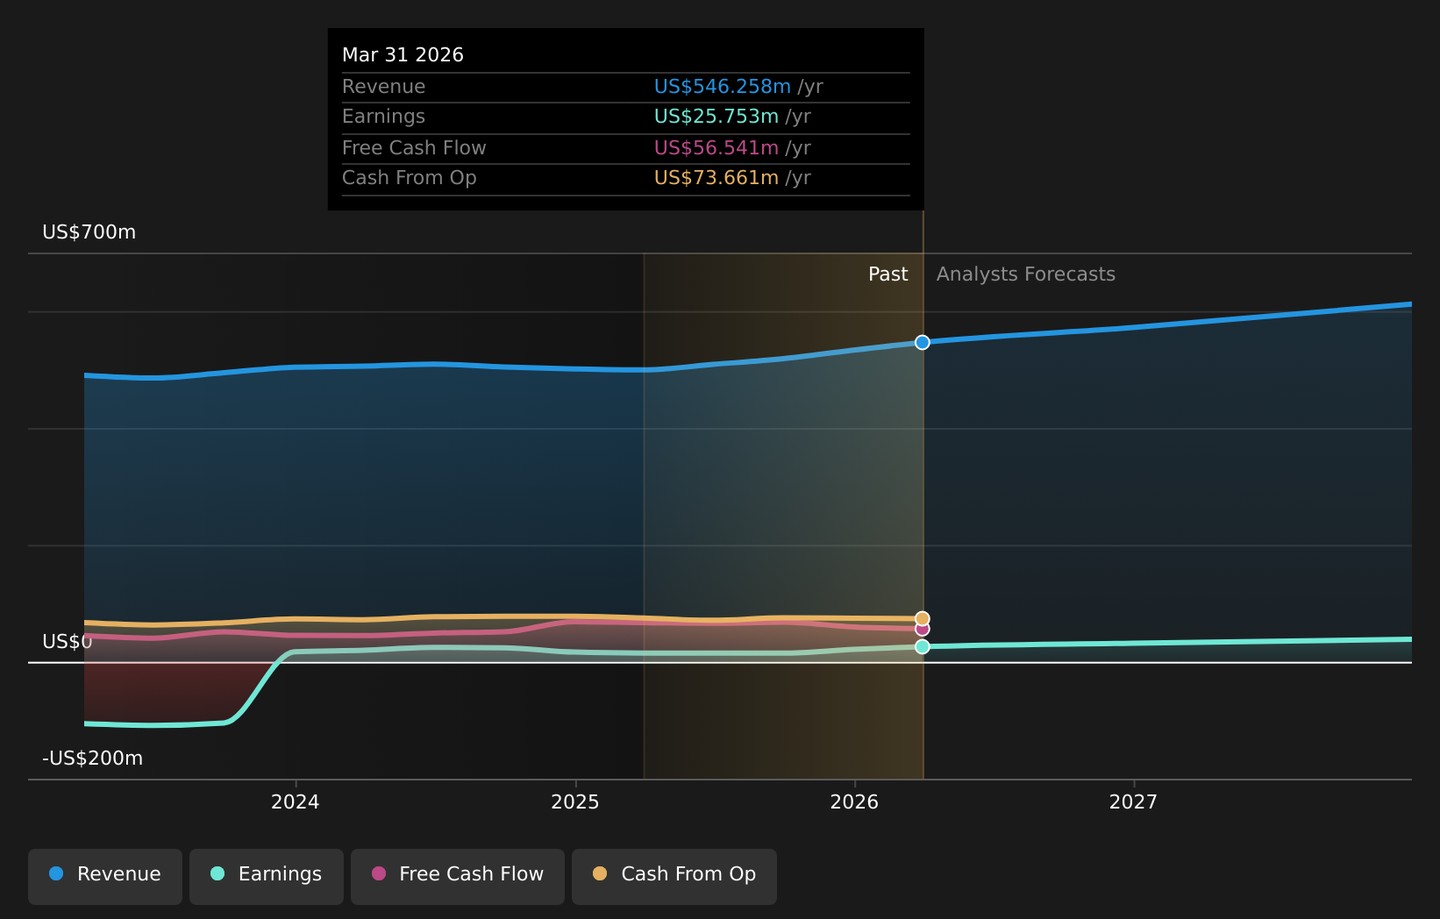Click the Past label on chart
The height and width of the screenshot is (919, 1440).
pyautogui.click(x=888, y=274)
